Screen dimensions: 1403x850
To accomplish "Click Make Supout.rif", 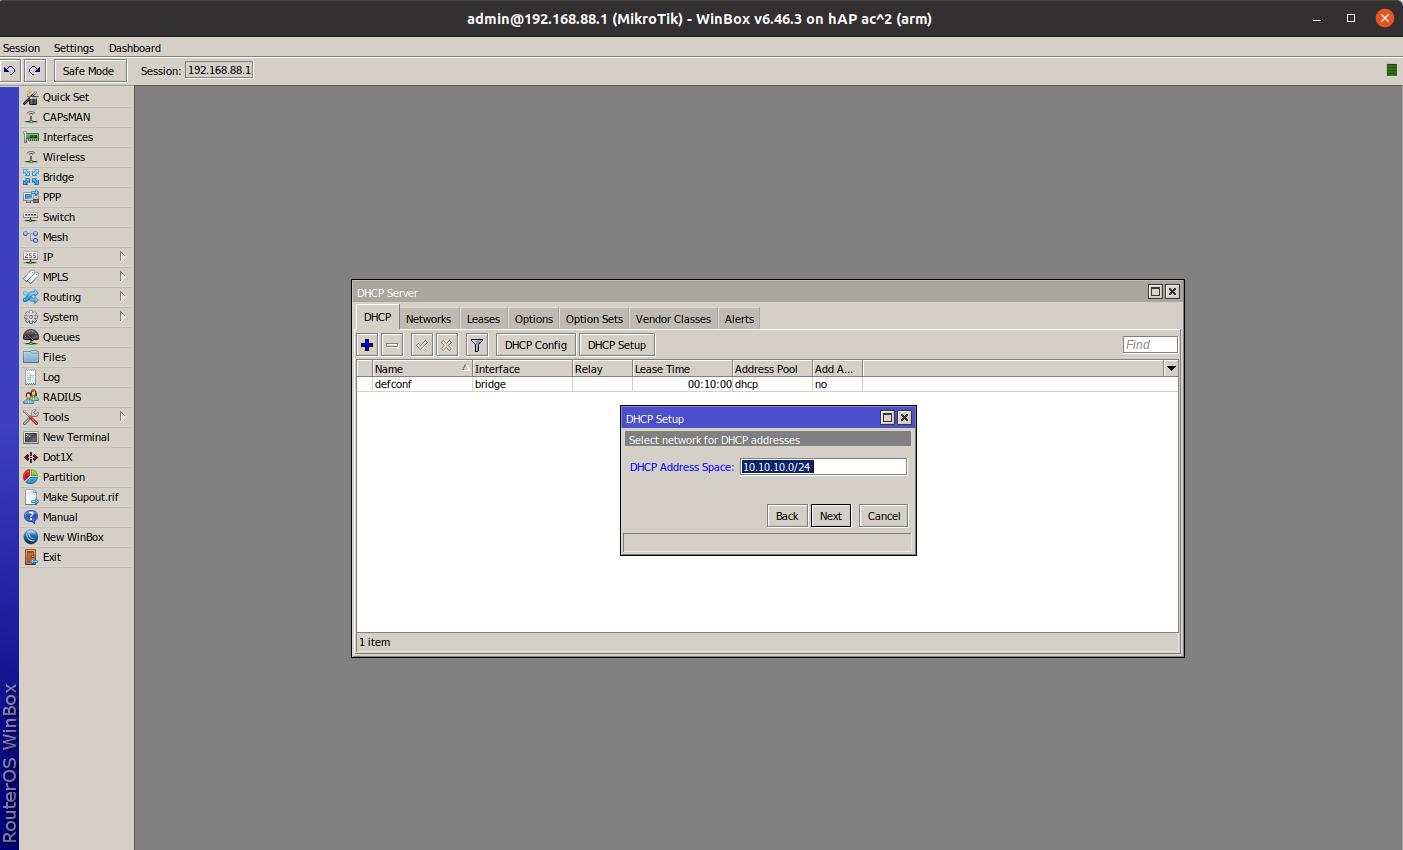I will click(76, 497).
